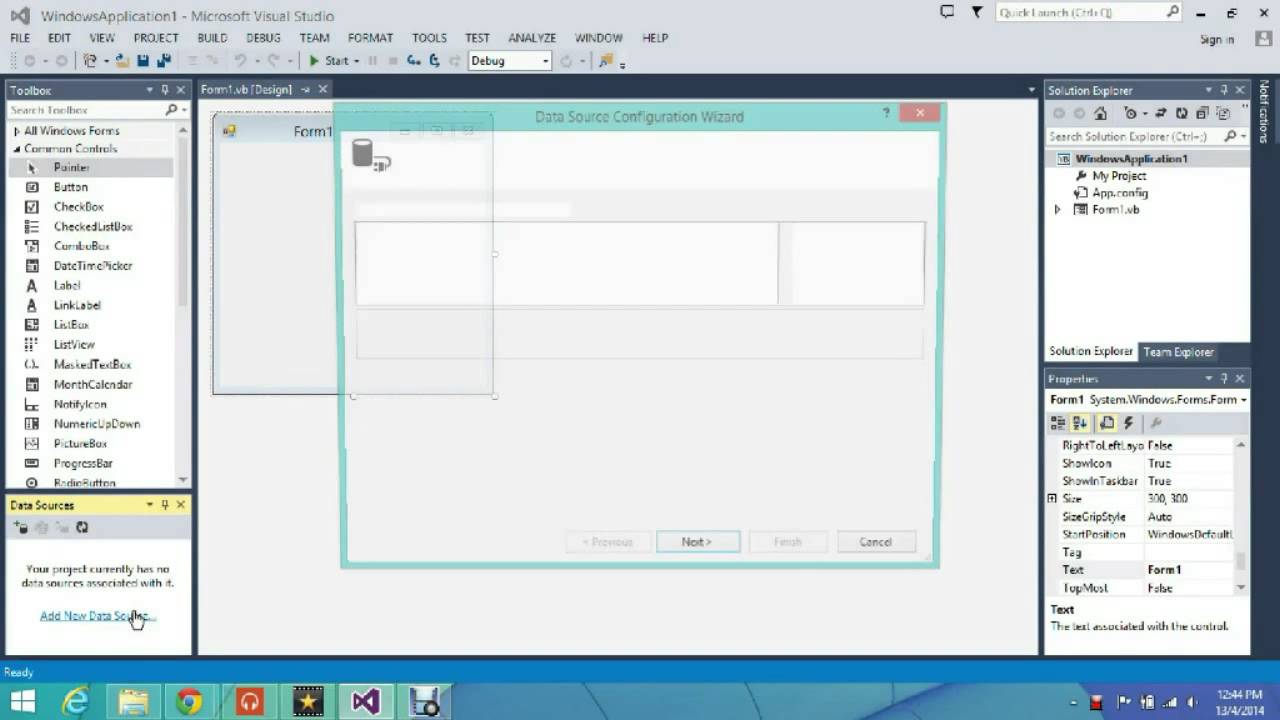Open the Toolbox window options dropdown arrow
This screenshot has width=1280, height=720.
pyautogui.click(x=149, y=90)
